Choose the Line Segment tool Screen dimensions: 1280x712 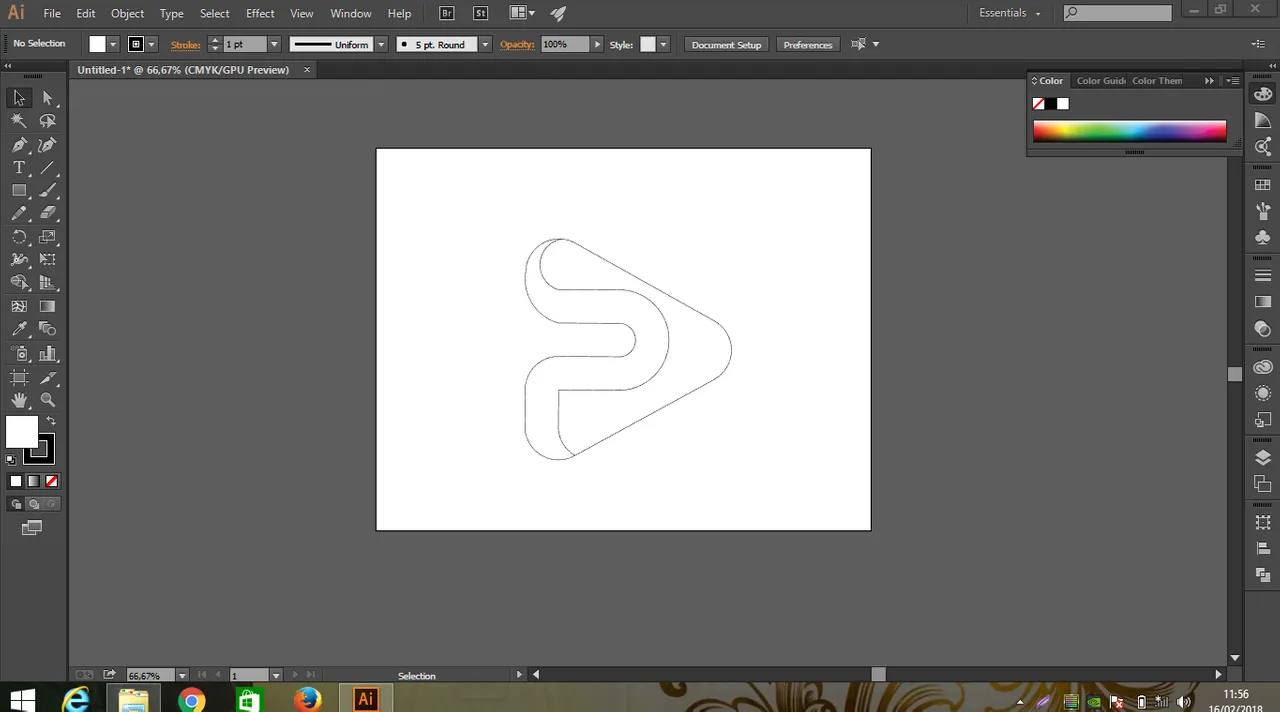[x=47, y=168]
